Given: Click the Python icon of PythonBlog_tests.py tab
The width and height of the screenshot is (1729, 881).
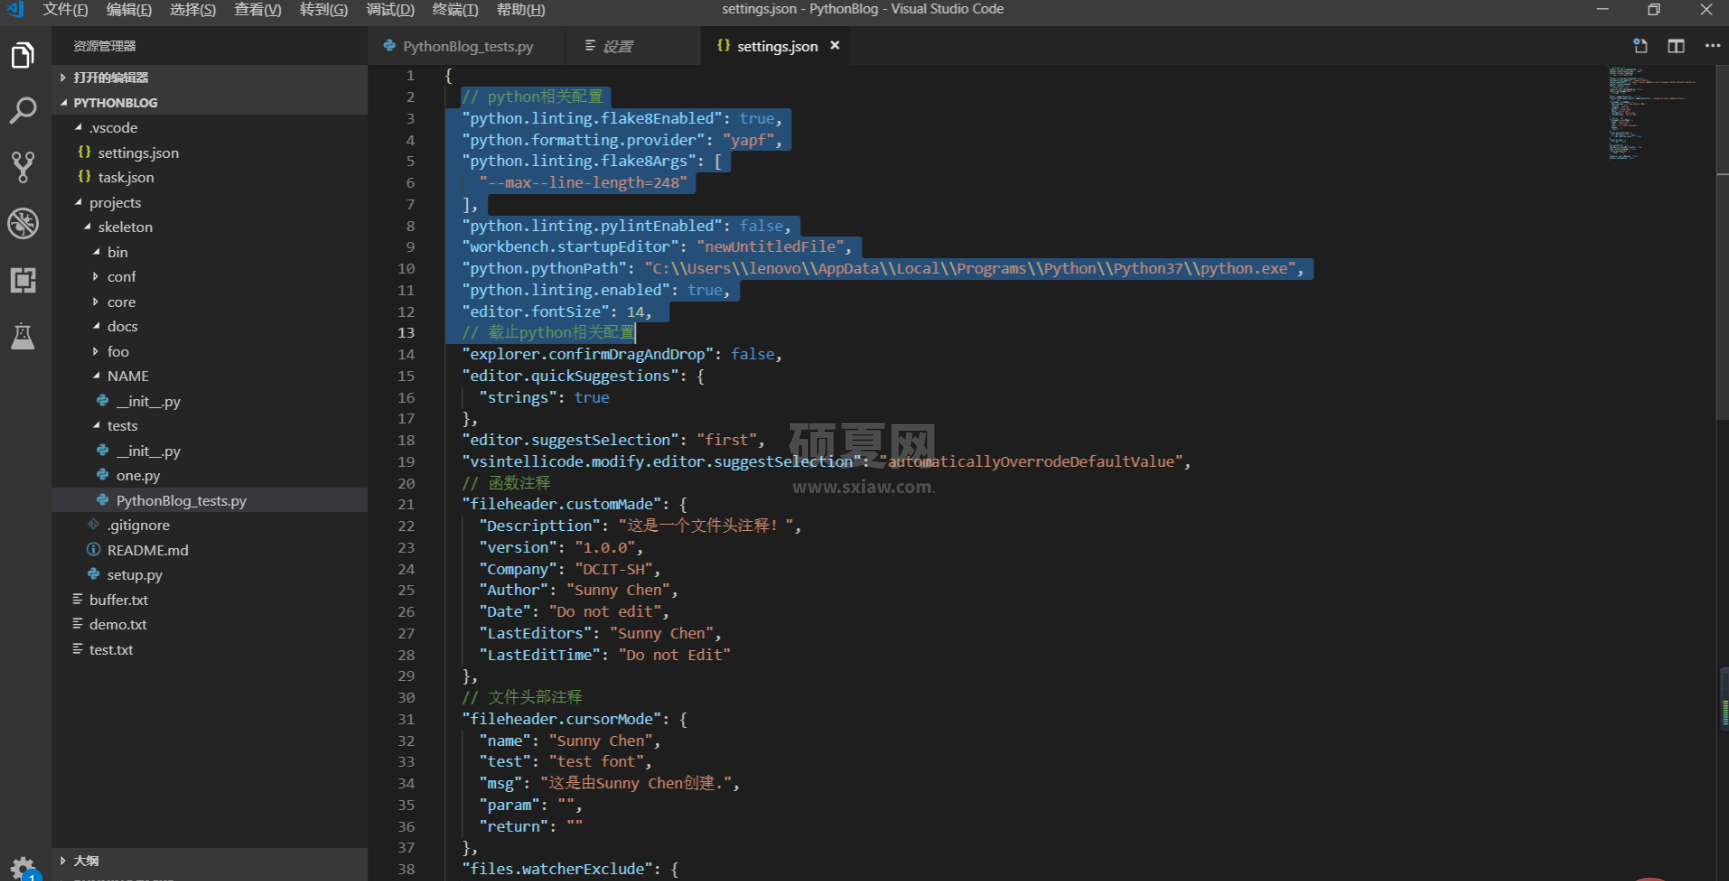Looking at the screenshot, I should (x=389, y=46).
